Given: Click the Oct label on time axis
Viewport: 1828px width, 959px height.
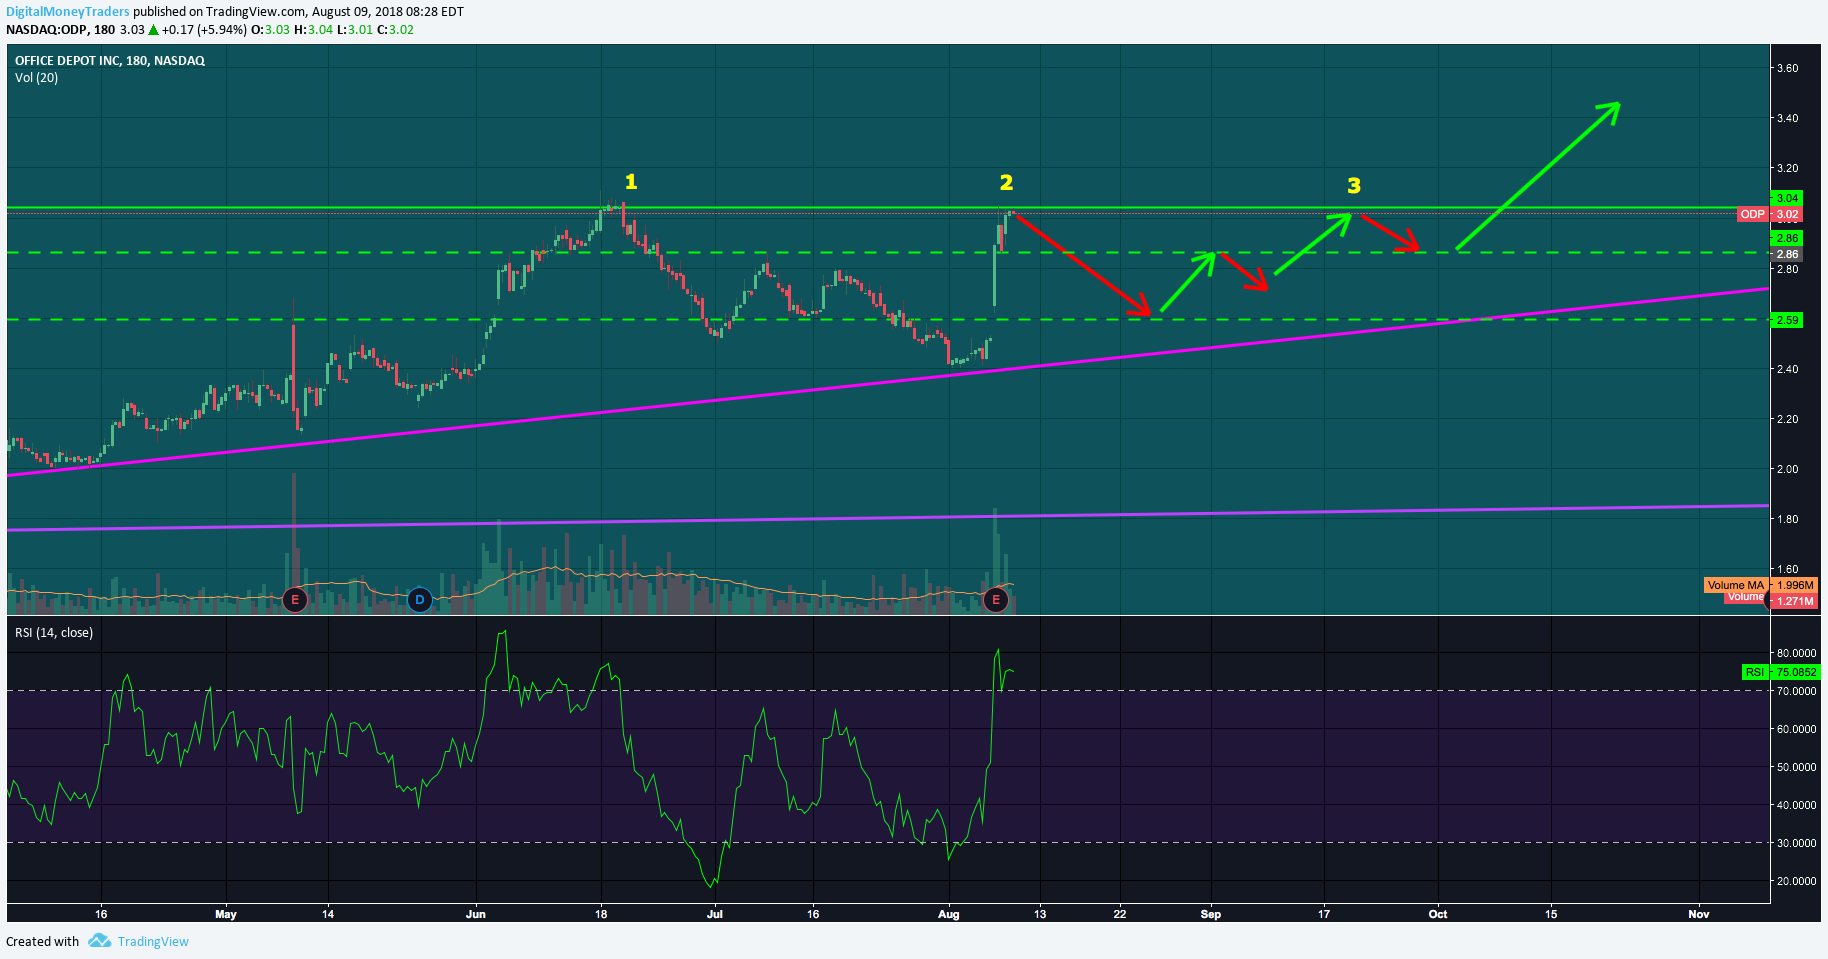Looking at the screenshot, I should click(x=1438, y=914).
